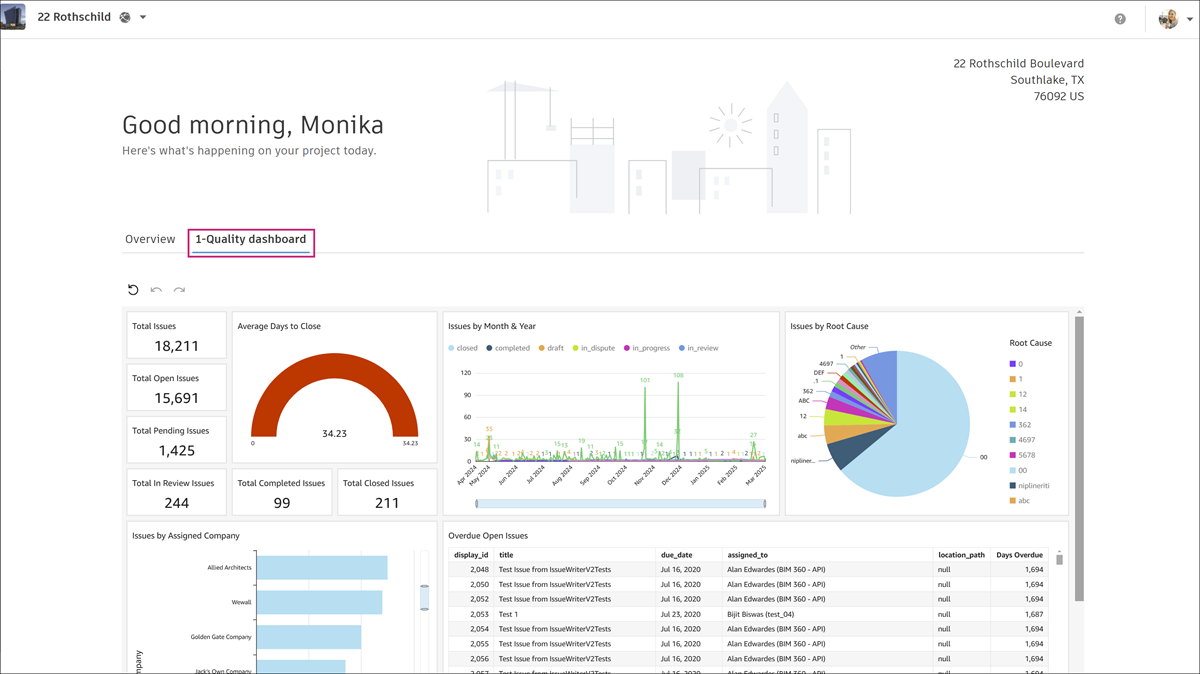This screenshot has width=1200, height=674.
Task: Click Bijit Biswas (test_04) assignee cell
Action: pyautogui.click(x=761, y=614)
